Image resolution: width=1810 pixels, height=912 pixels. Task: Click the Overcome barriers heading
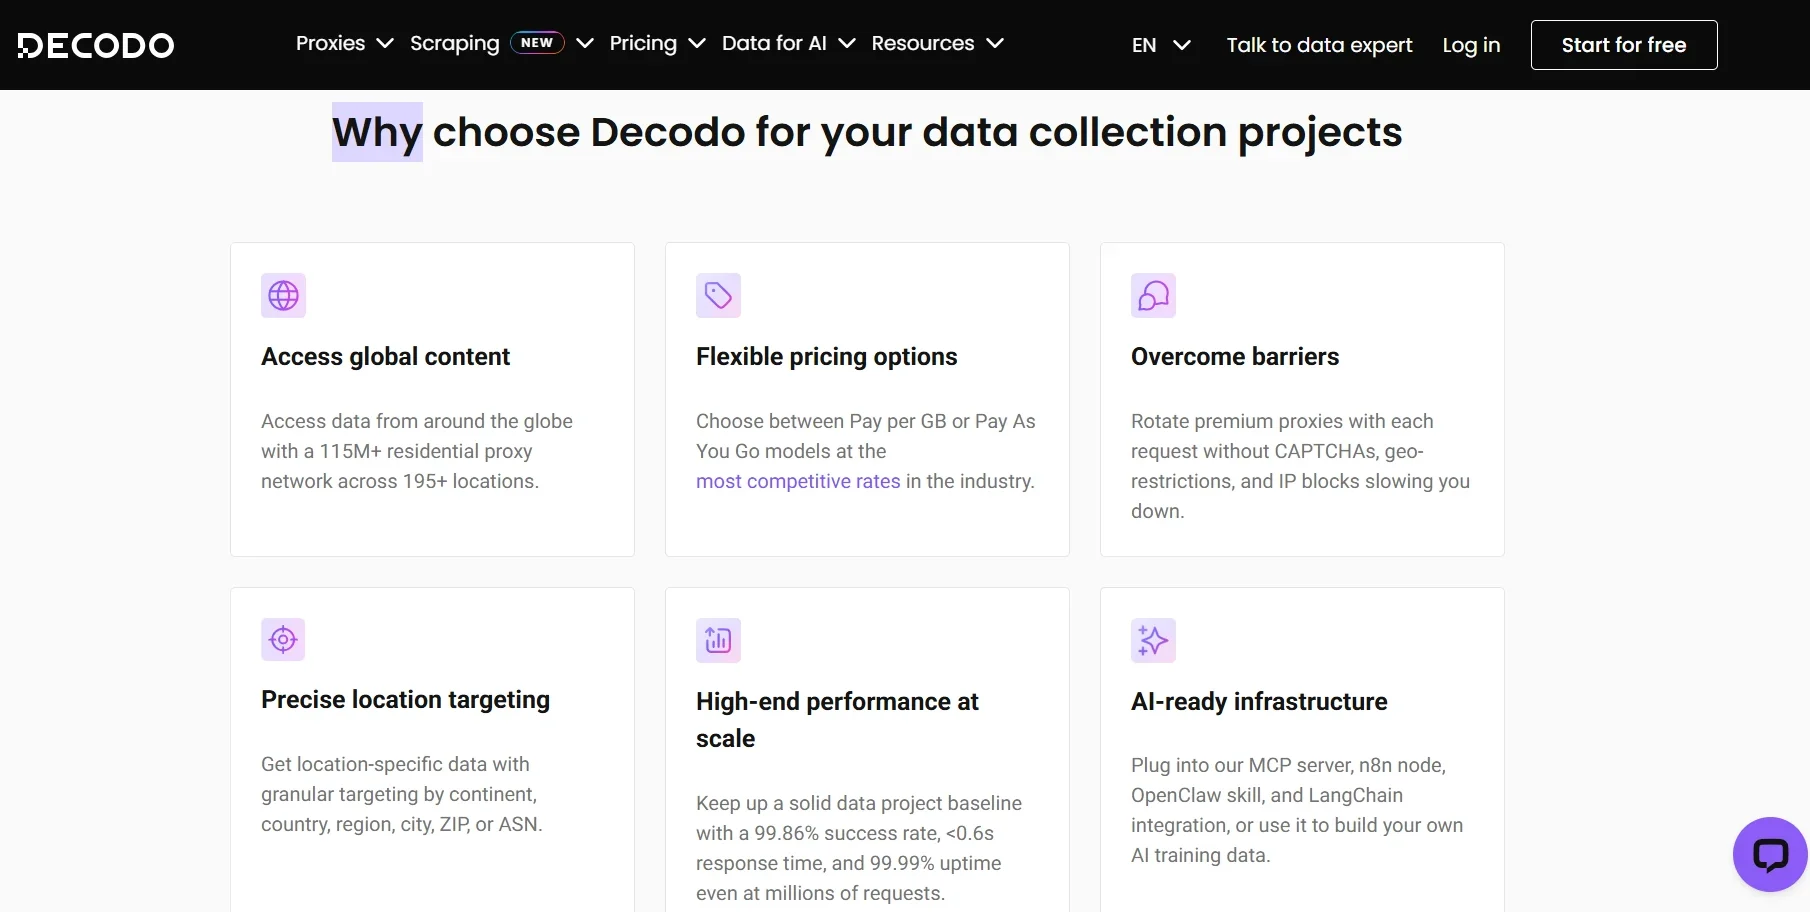tap(1235, 357)
